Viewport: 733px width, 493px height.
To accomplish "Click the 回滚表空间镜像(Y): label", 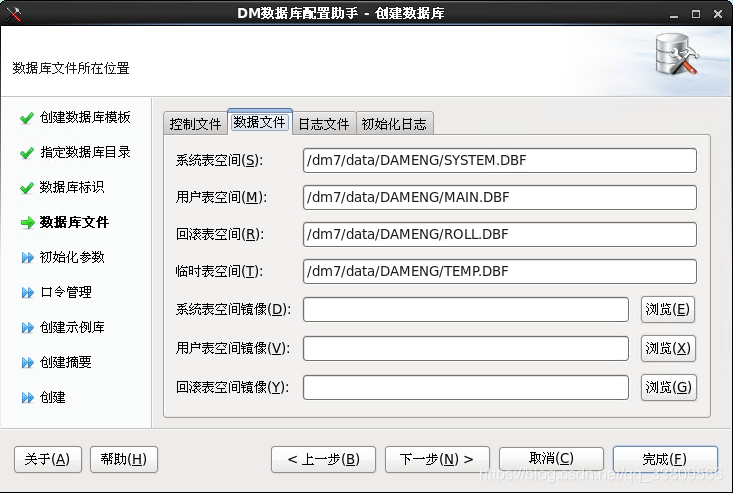I will pos(232,387).
